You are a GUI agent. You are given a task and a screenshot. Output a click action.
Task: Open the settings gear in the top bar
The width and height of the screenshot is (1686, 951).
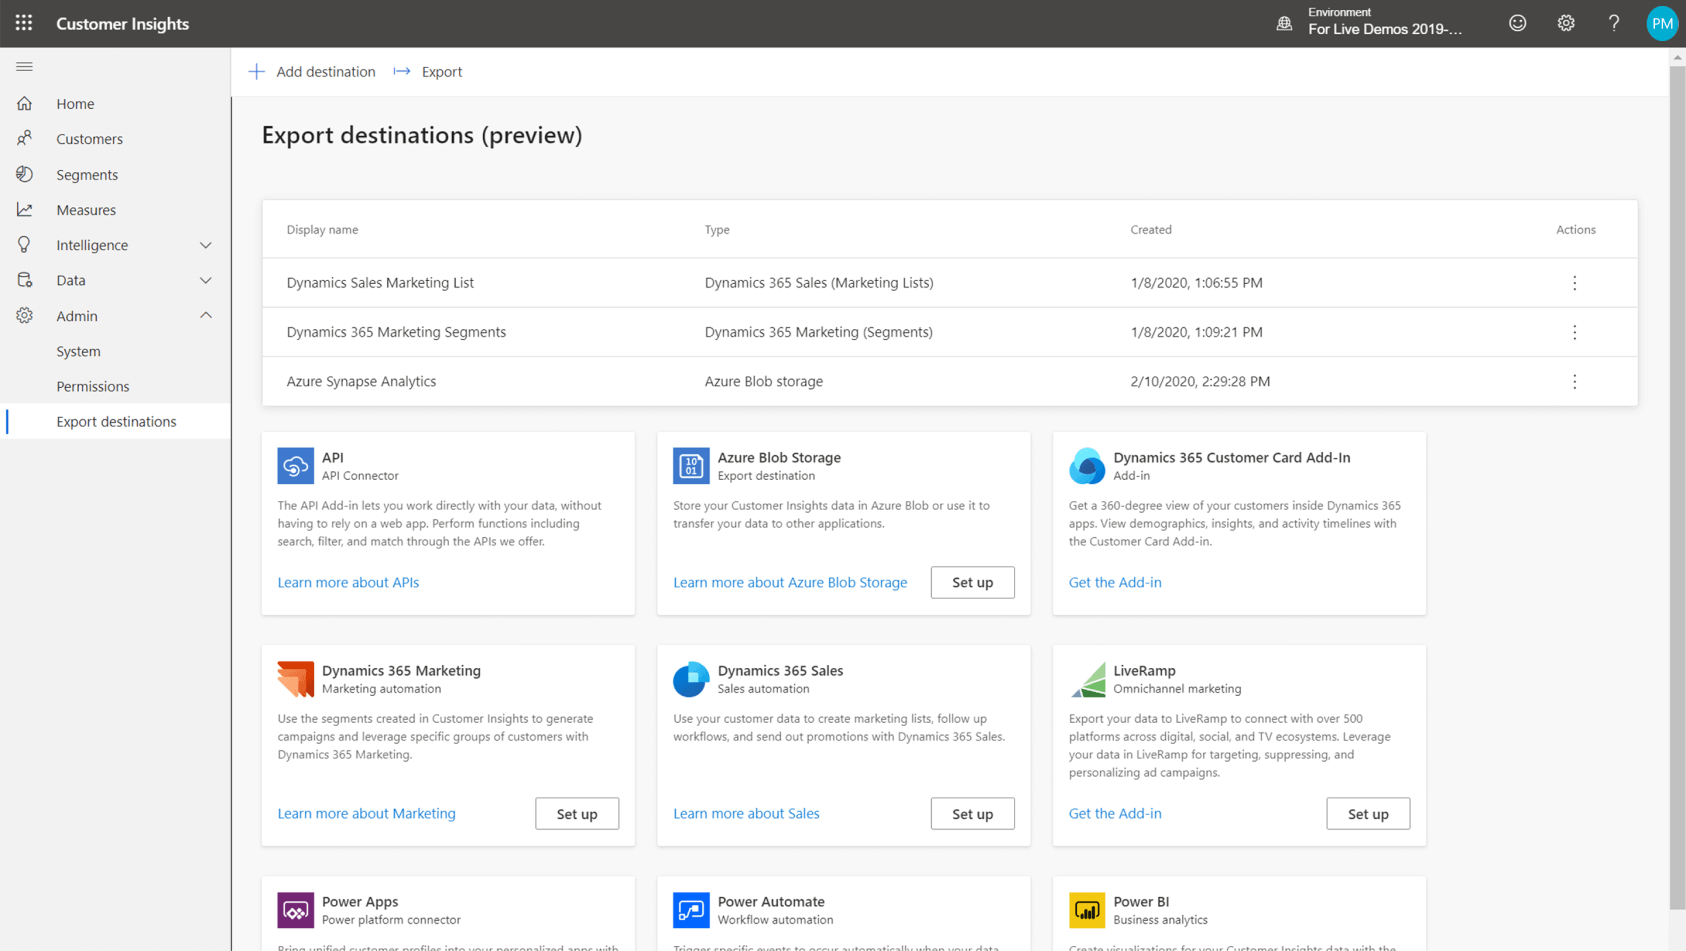pyautogui.click(x=1565, y=22)
